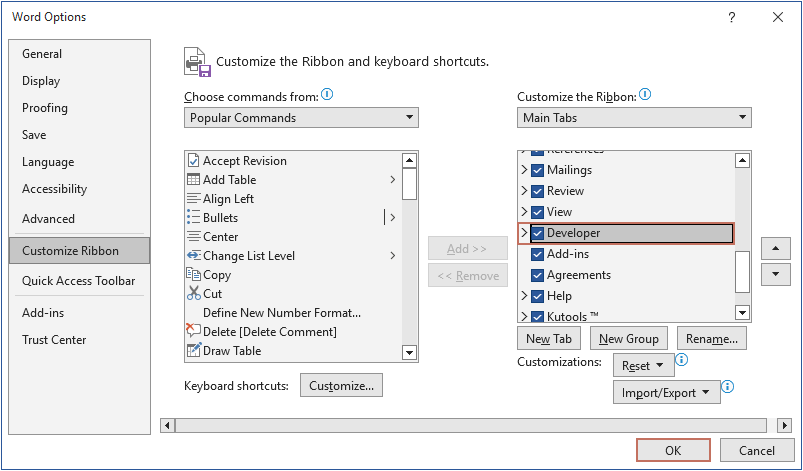Click the Accept Revision command icon
Viewport: 803px width, 471px height.
pos(194,161)
